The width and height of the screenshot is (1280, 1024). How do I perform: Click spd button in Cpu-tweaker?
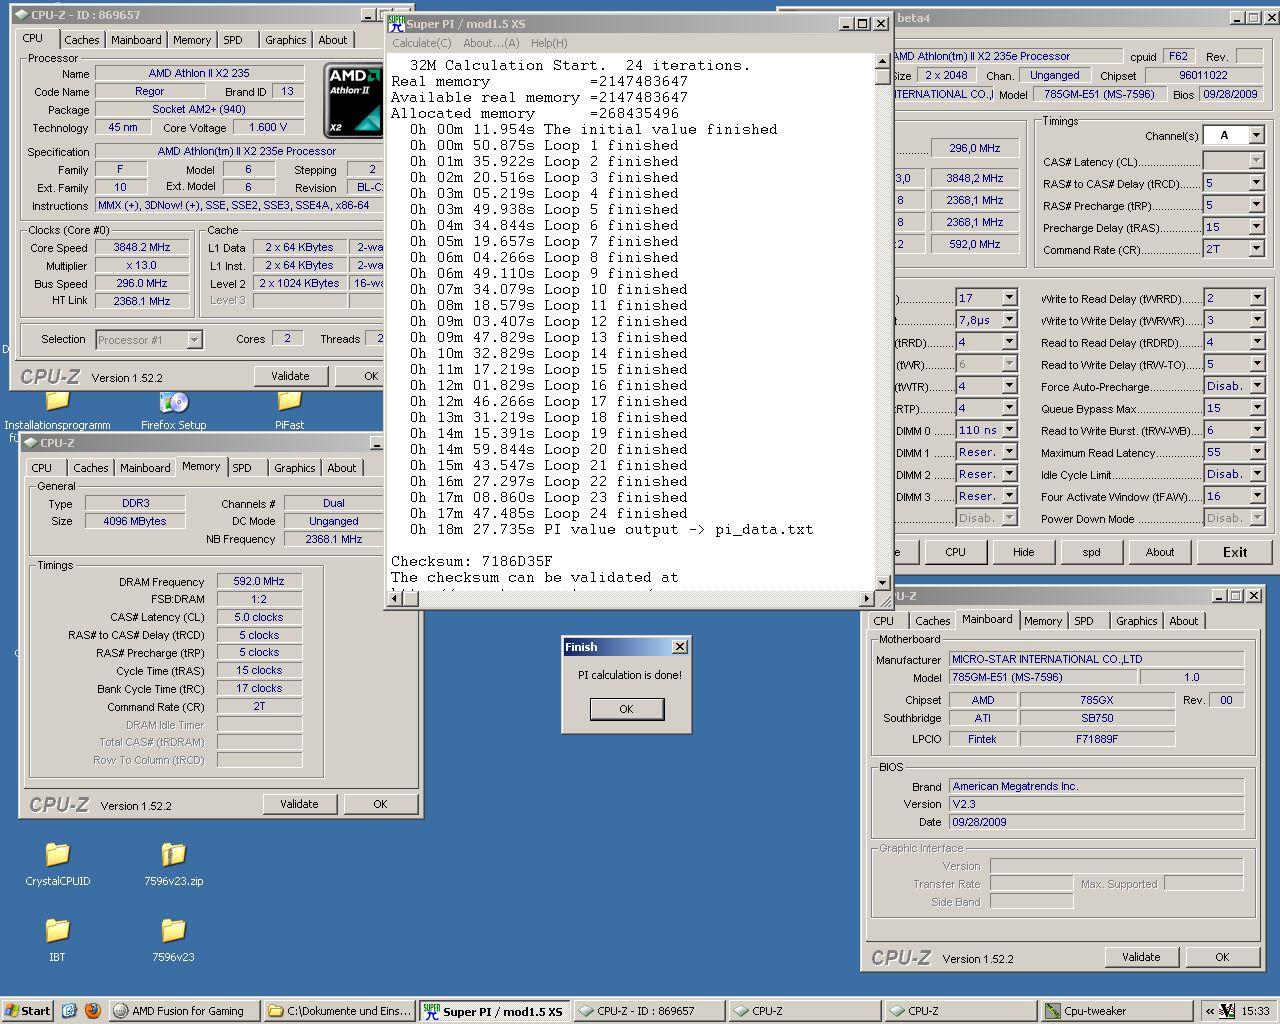coord(1091,552)
